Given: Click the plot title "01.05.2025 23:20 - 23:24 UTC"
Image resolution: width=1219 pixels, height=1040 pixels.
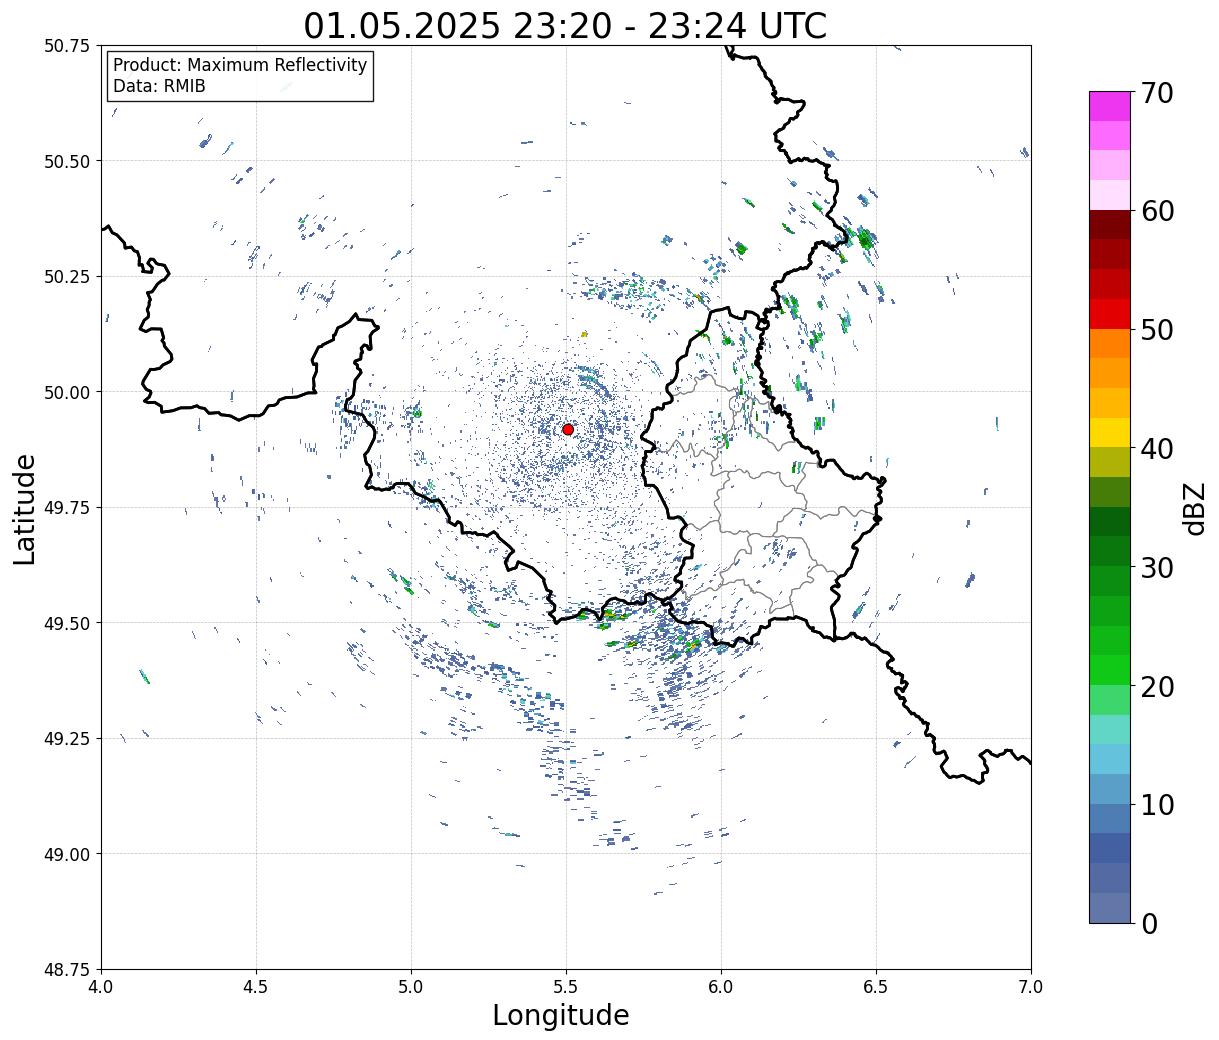Looking at the screenshot, I should [x=566, y=25].
